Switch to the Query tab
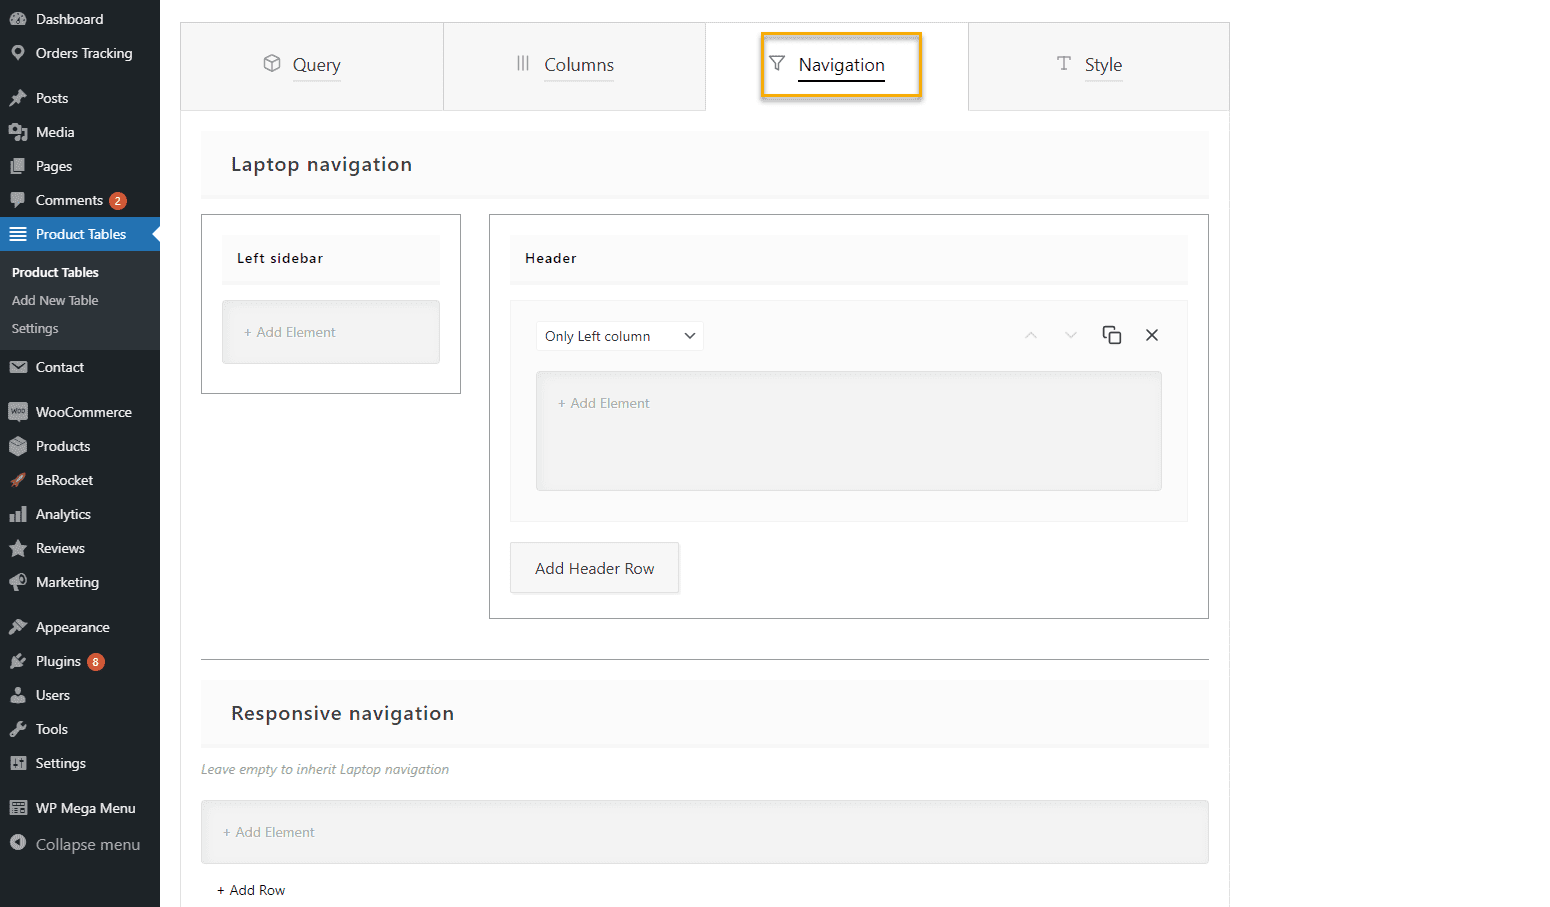1550x907 pixels. point(312,66)
